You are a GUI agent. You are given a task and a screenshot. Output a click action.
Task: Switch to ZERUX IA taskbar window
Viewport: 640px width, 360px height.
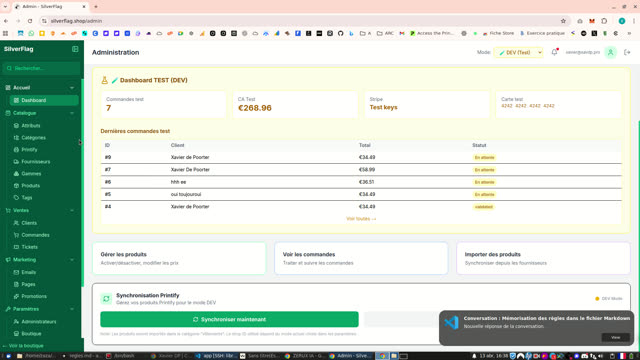pos(305,356)
